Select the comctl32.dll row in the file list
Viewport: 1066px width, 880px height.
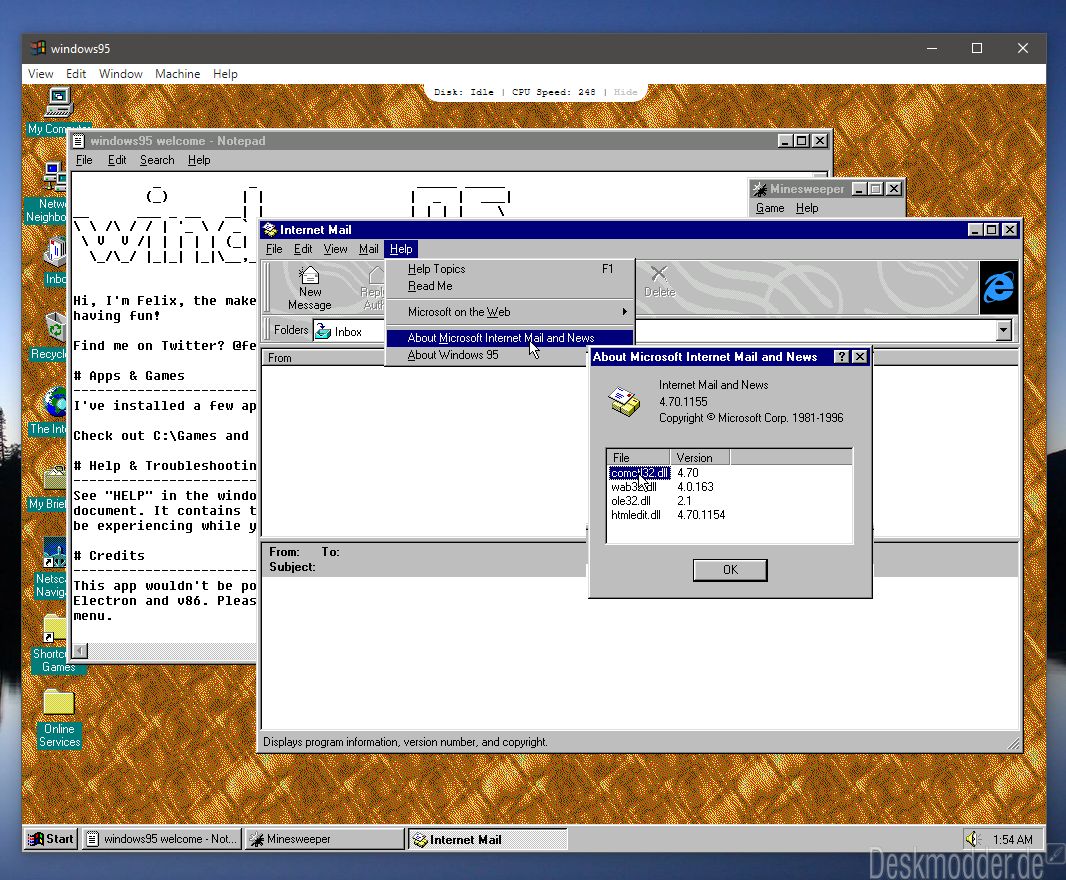tap(640, 473)
